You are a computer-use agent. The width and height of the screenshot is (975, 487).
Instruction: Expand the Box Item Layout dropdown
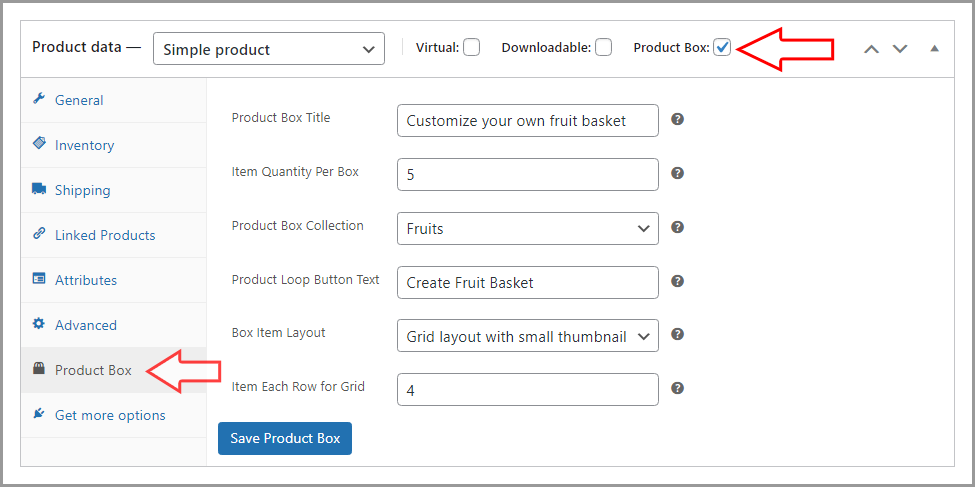(x=527, y=336)
